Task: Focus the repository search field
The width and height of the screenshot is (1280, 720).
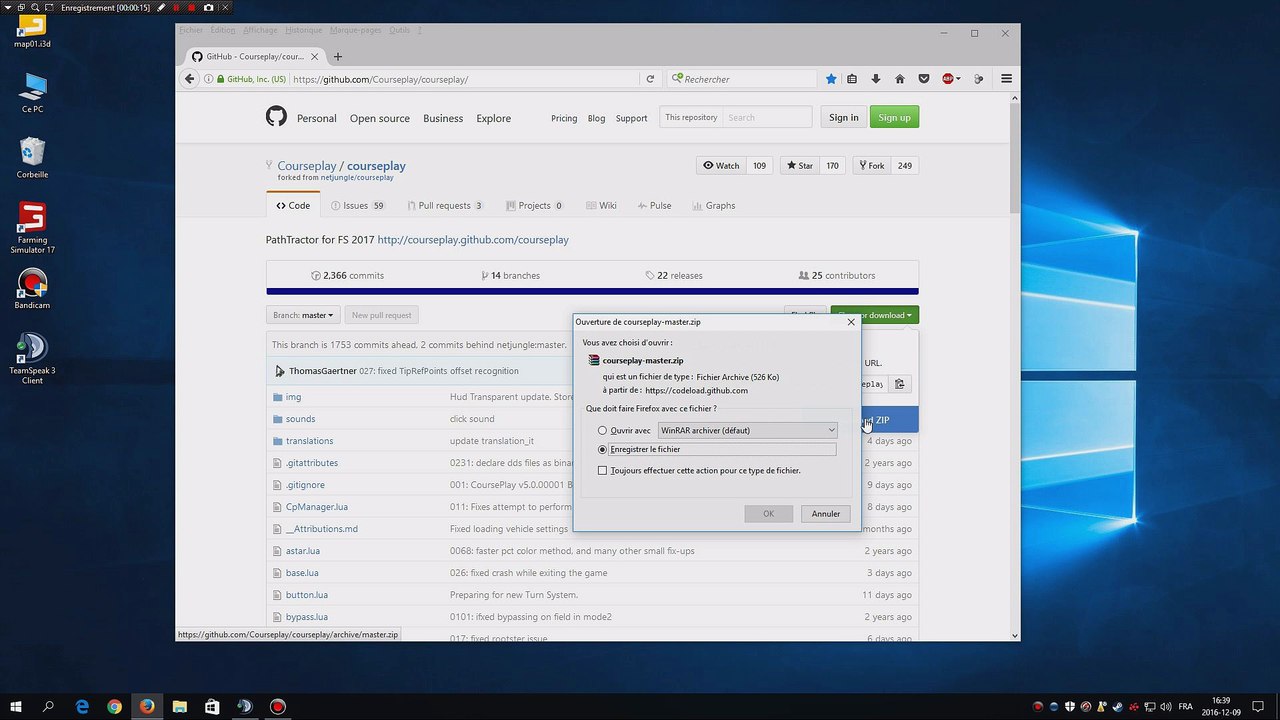Action: pyautogui.click(x=767, y=117)
